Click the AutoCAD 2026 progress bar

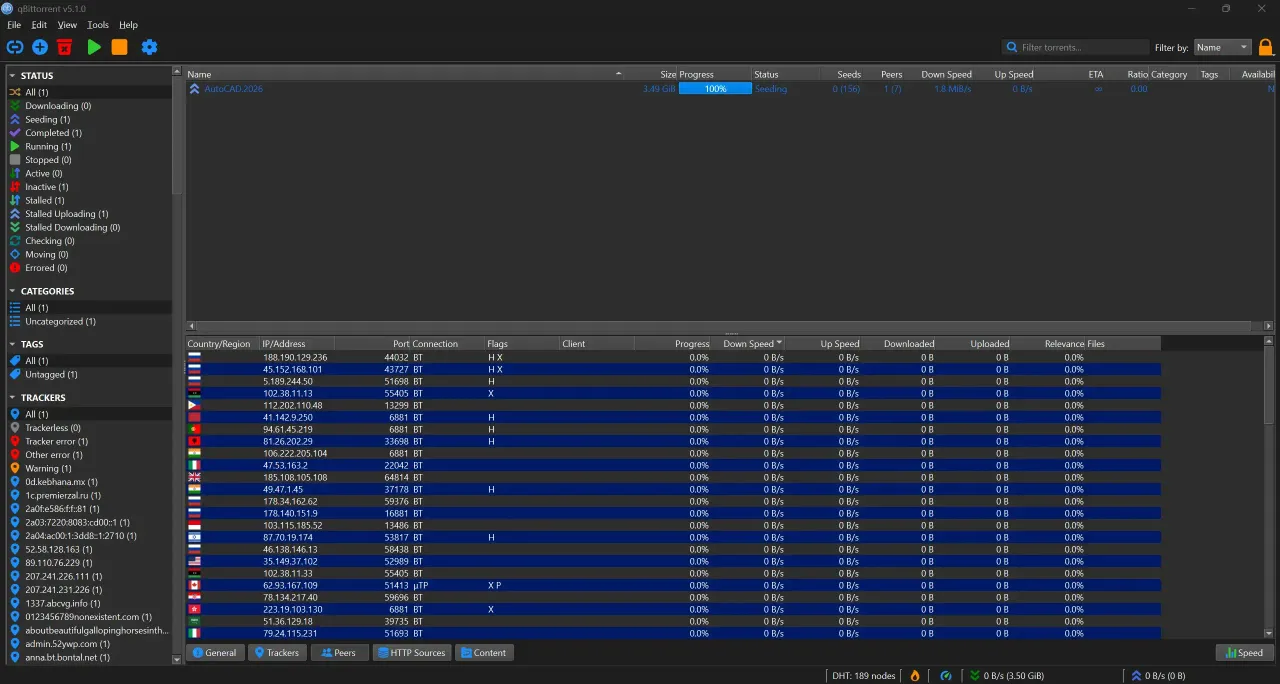[715, 89]
